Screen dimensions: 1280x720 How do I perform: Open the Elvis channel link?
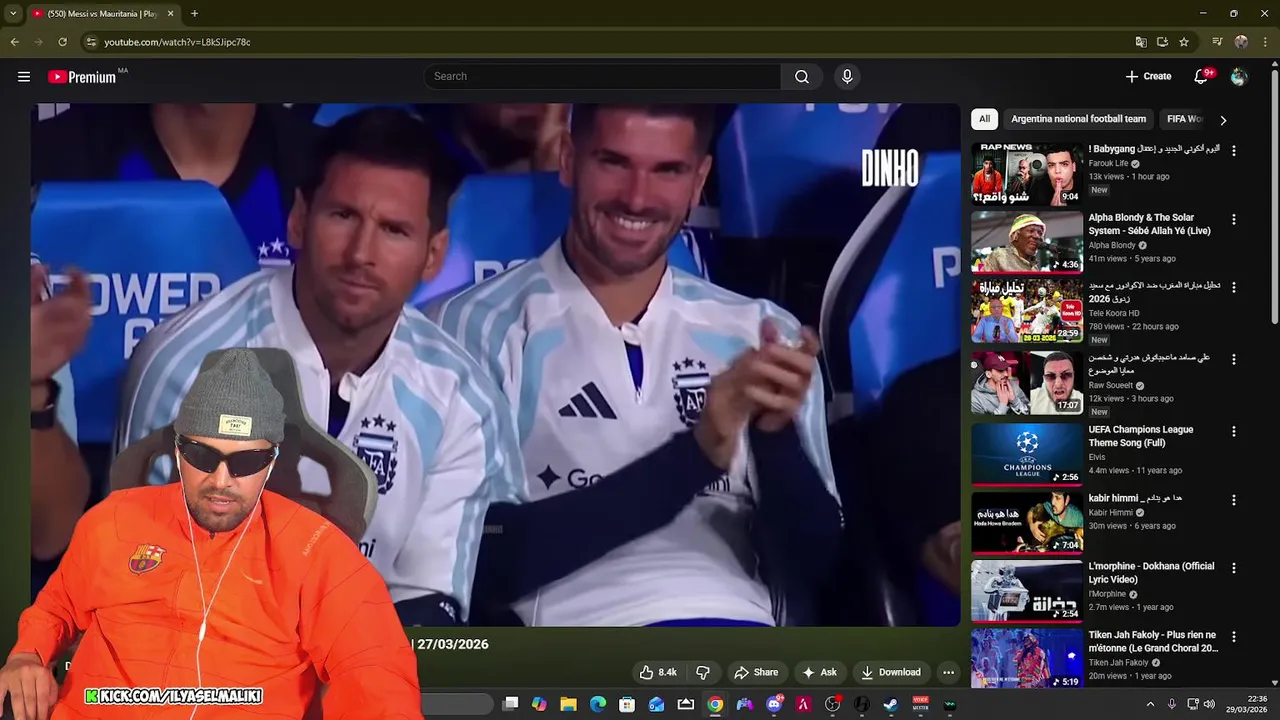[1097, 457]
